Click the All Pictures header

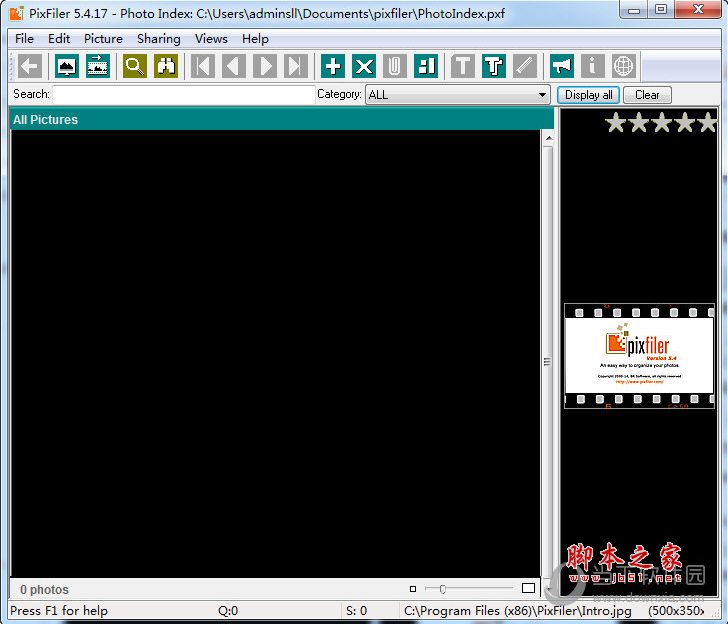[x=282, y=119]
